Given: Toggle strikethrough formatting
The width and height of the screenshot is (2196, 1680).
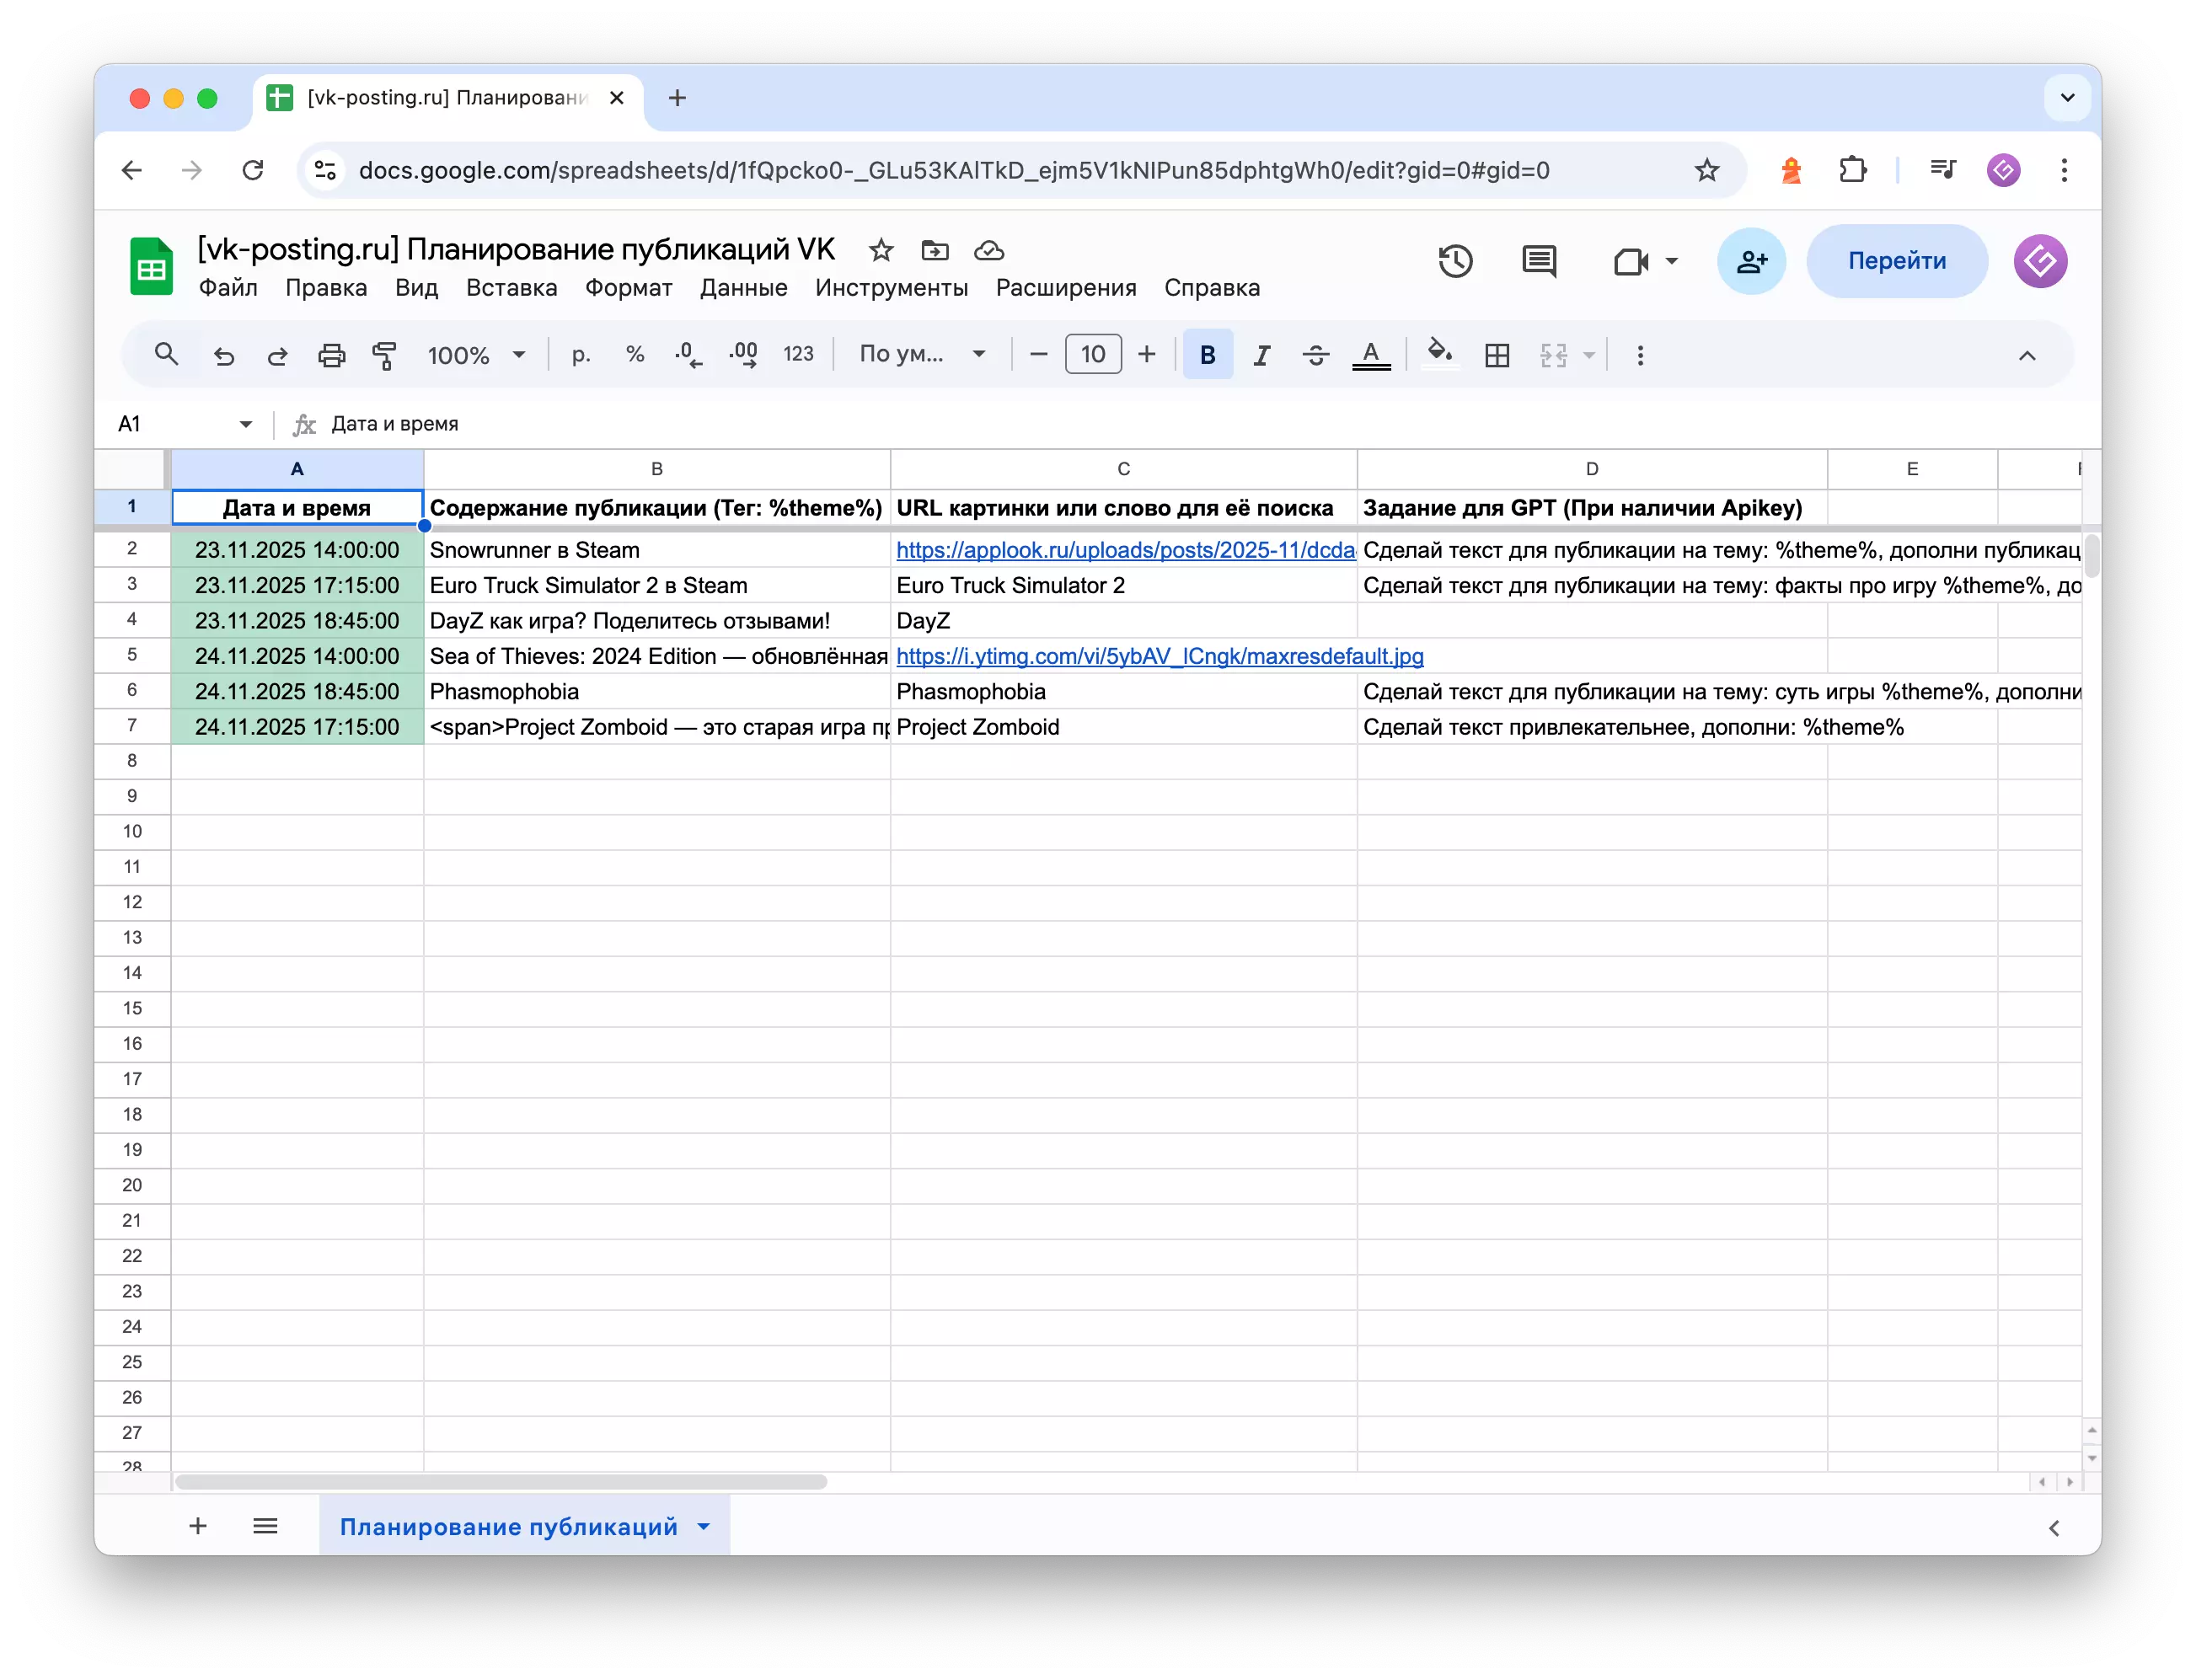Looking at the screenshot, I should [1316, 355].
